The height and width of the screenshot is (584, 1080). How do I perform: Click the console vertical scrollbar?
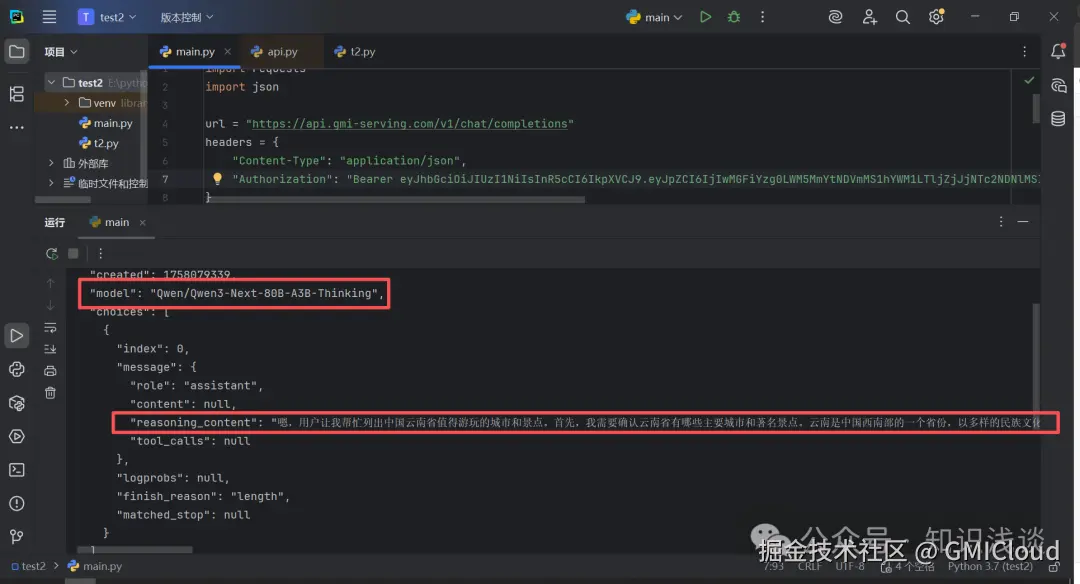[x=1036, y=356]
